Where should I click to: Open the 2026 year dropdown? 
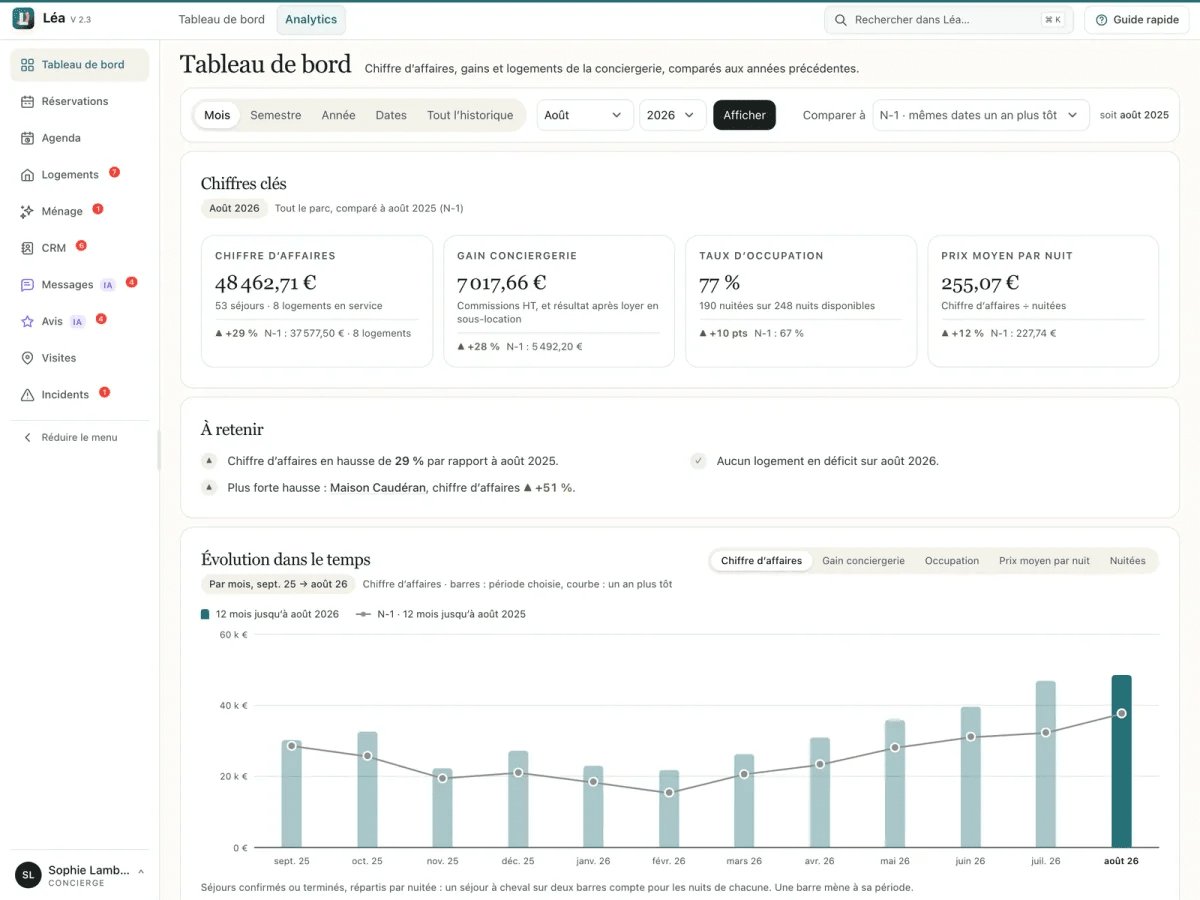click(x=673, y=115)
